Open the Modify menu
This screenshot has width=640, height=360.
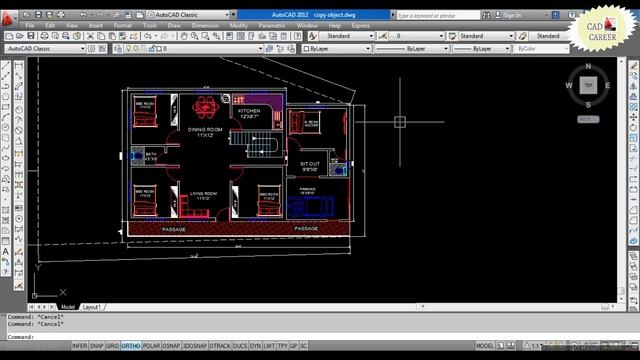pyautogui.click(x=238, y=26)
